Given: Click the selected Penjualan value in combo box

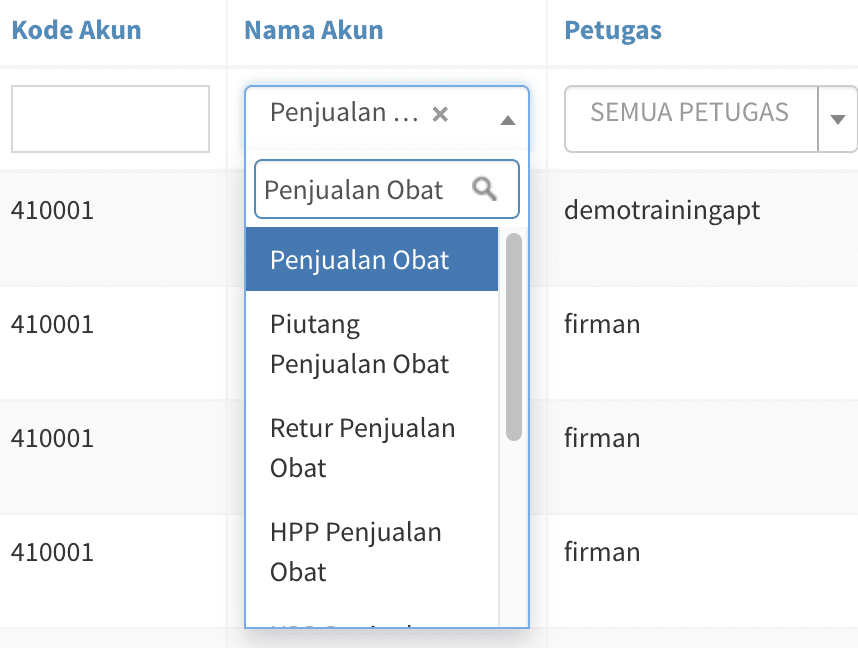Looking at the screenshot, I should [344, 113].
